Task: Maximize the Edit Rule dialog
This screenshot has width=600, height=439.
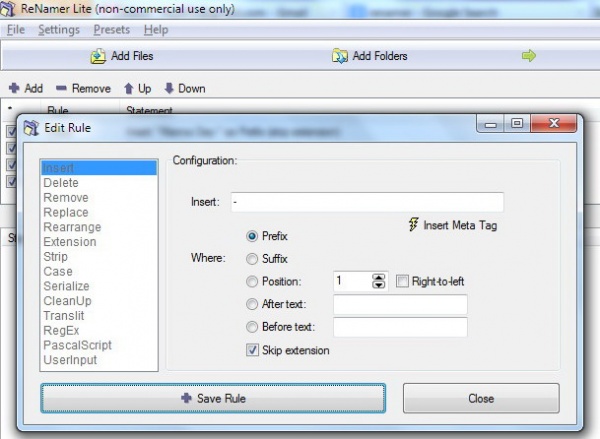Action: tap(517, 123)
